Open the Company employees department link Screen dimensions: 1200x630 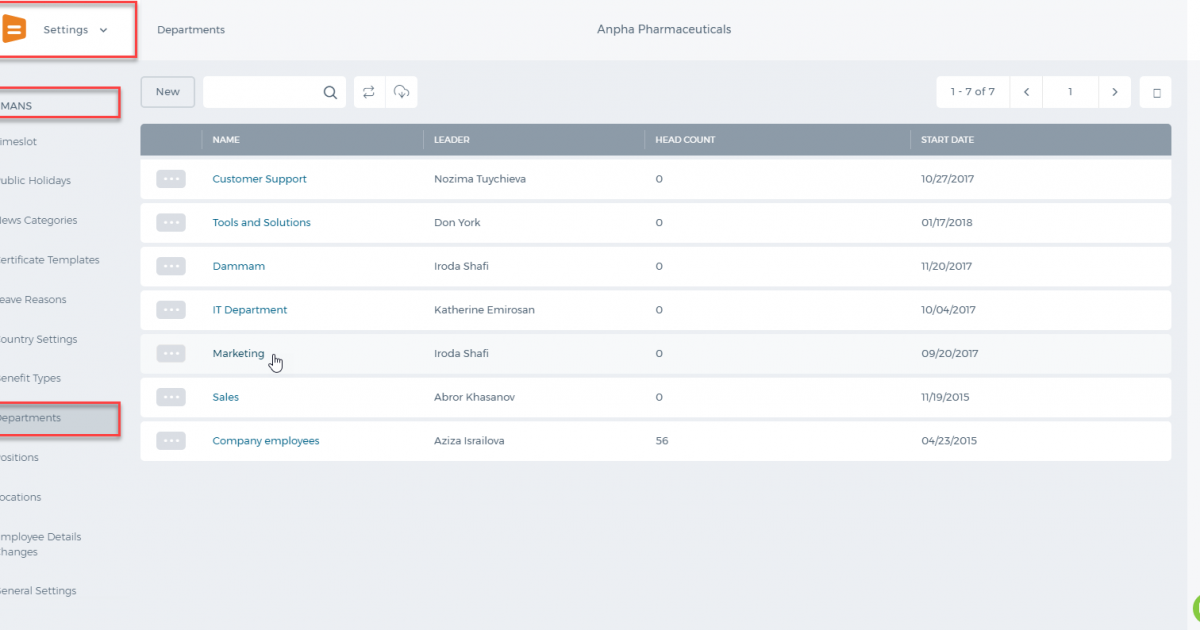click(266, 440)
